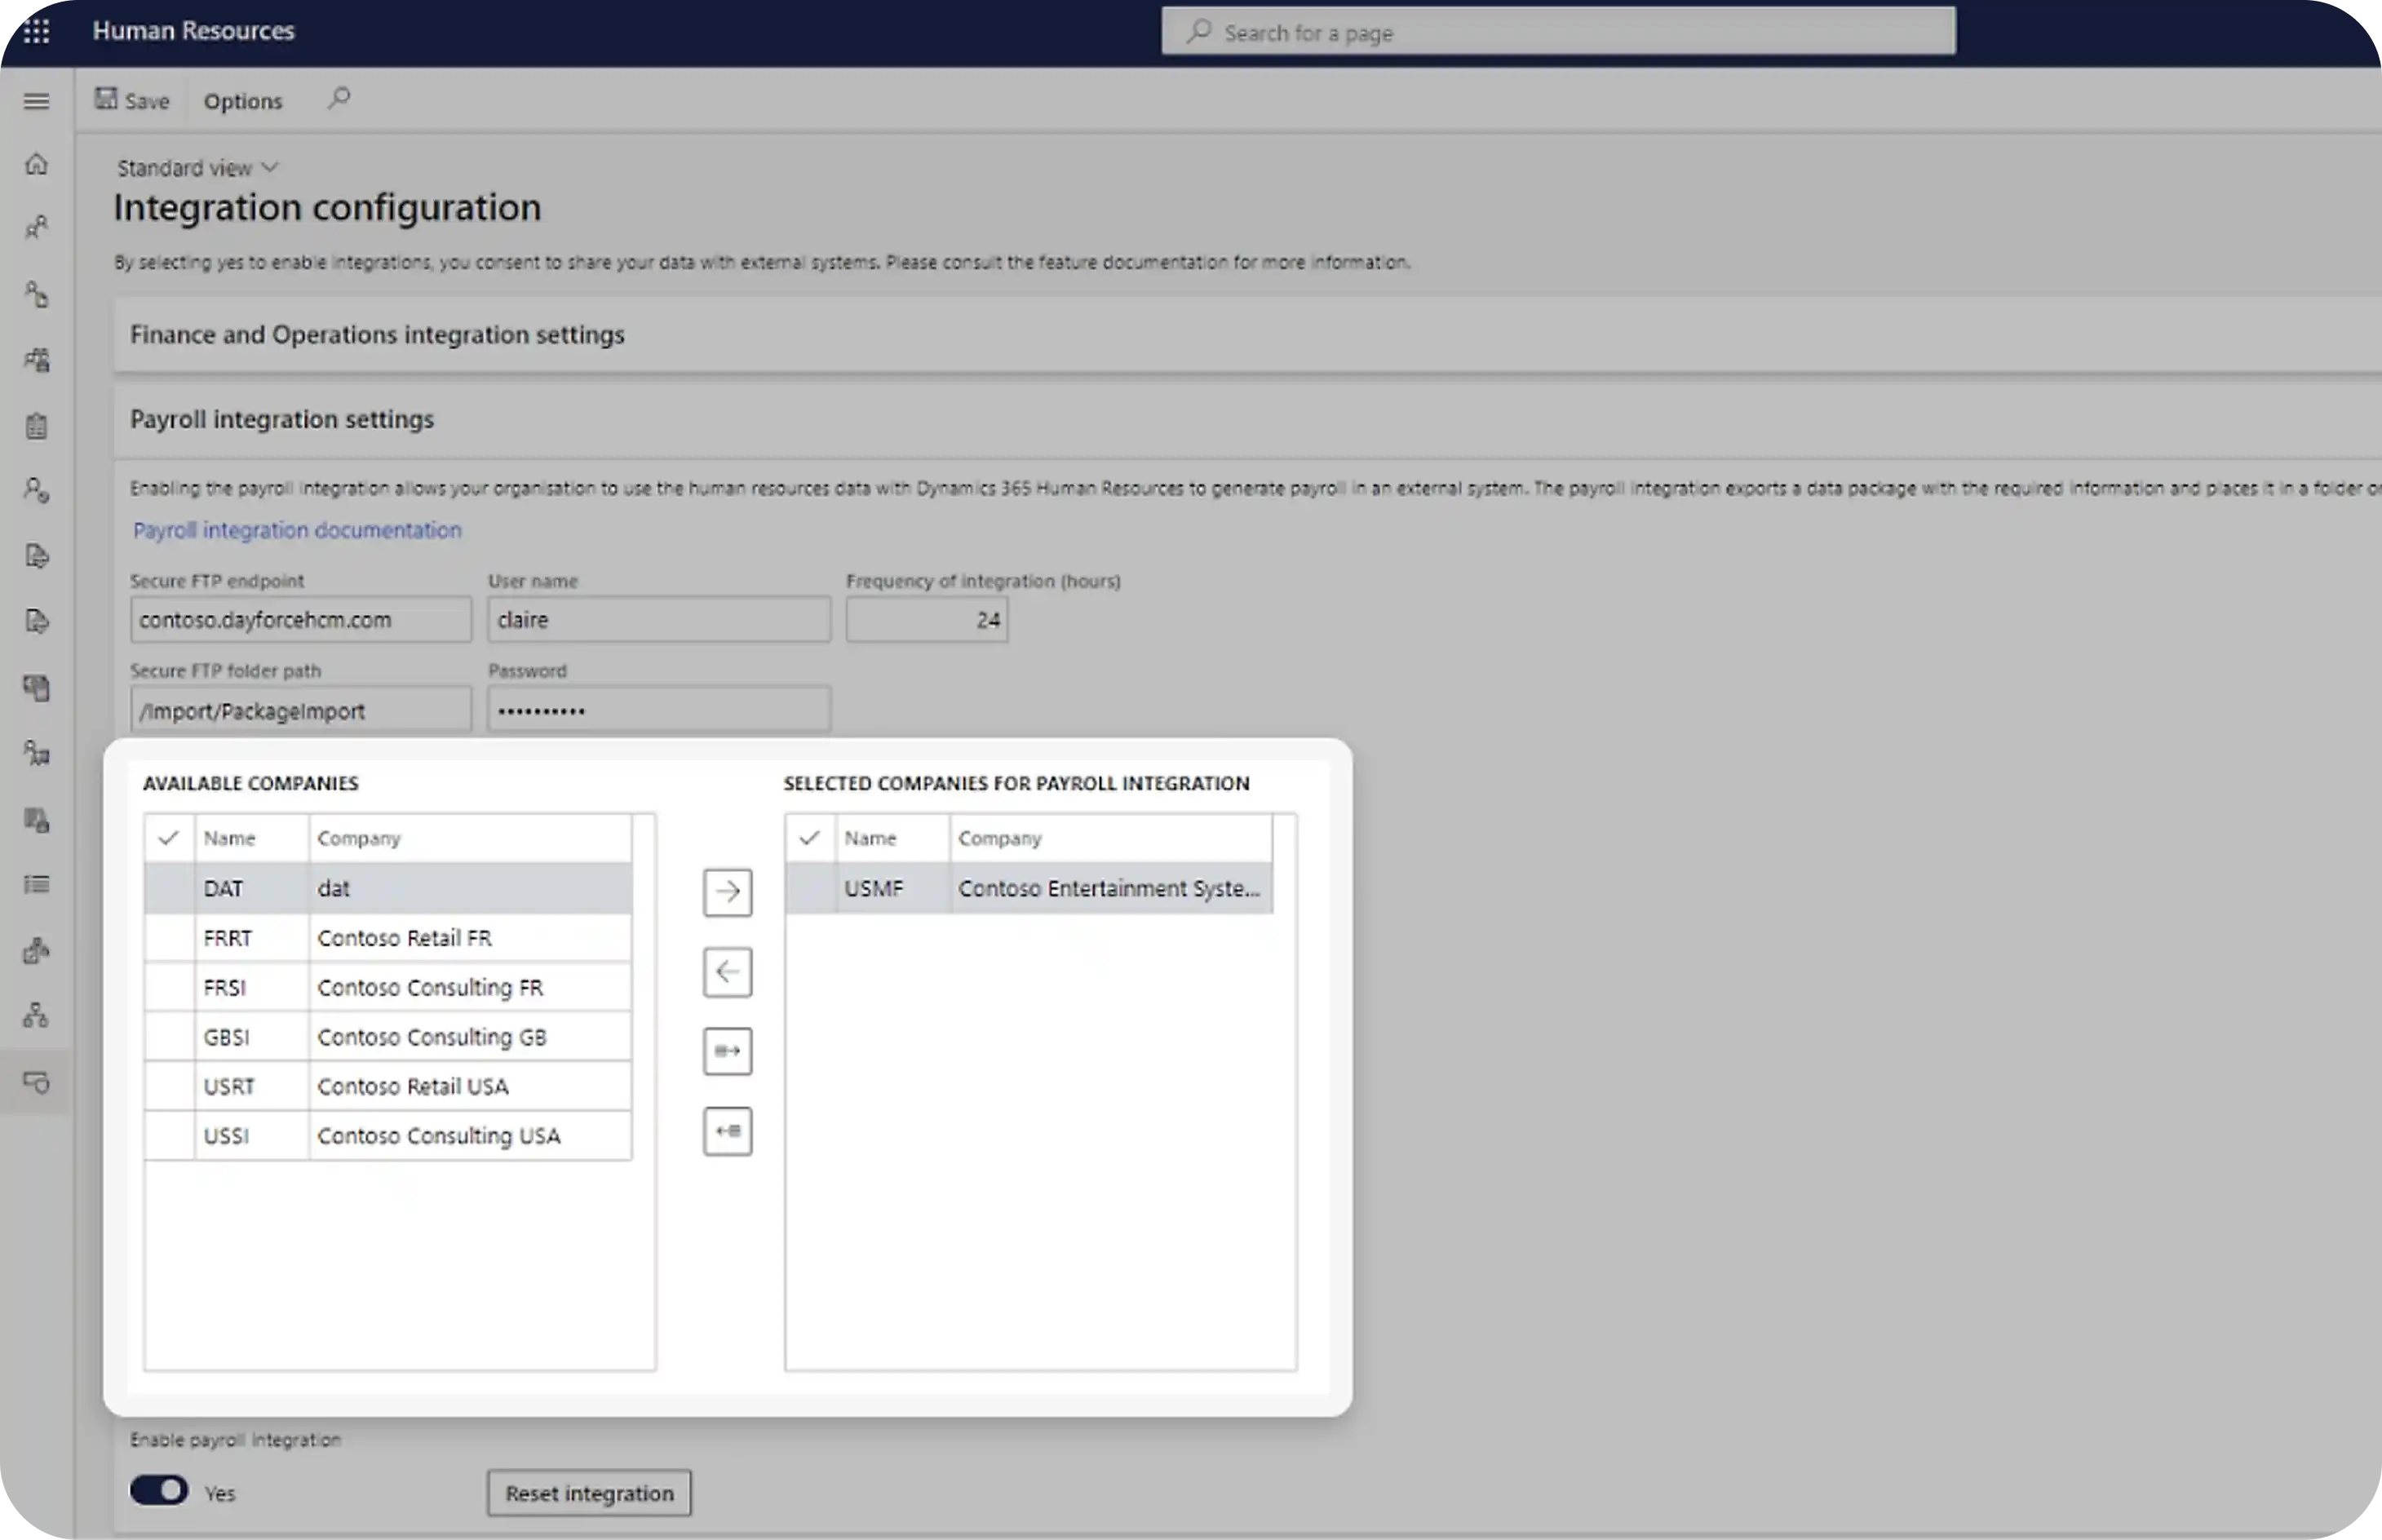The height and width of the screenshot is (1540, 2382).
Task: Select the organization hierarchy icon in the sidebar
Action: [x=36, y=1015]
